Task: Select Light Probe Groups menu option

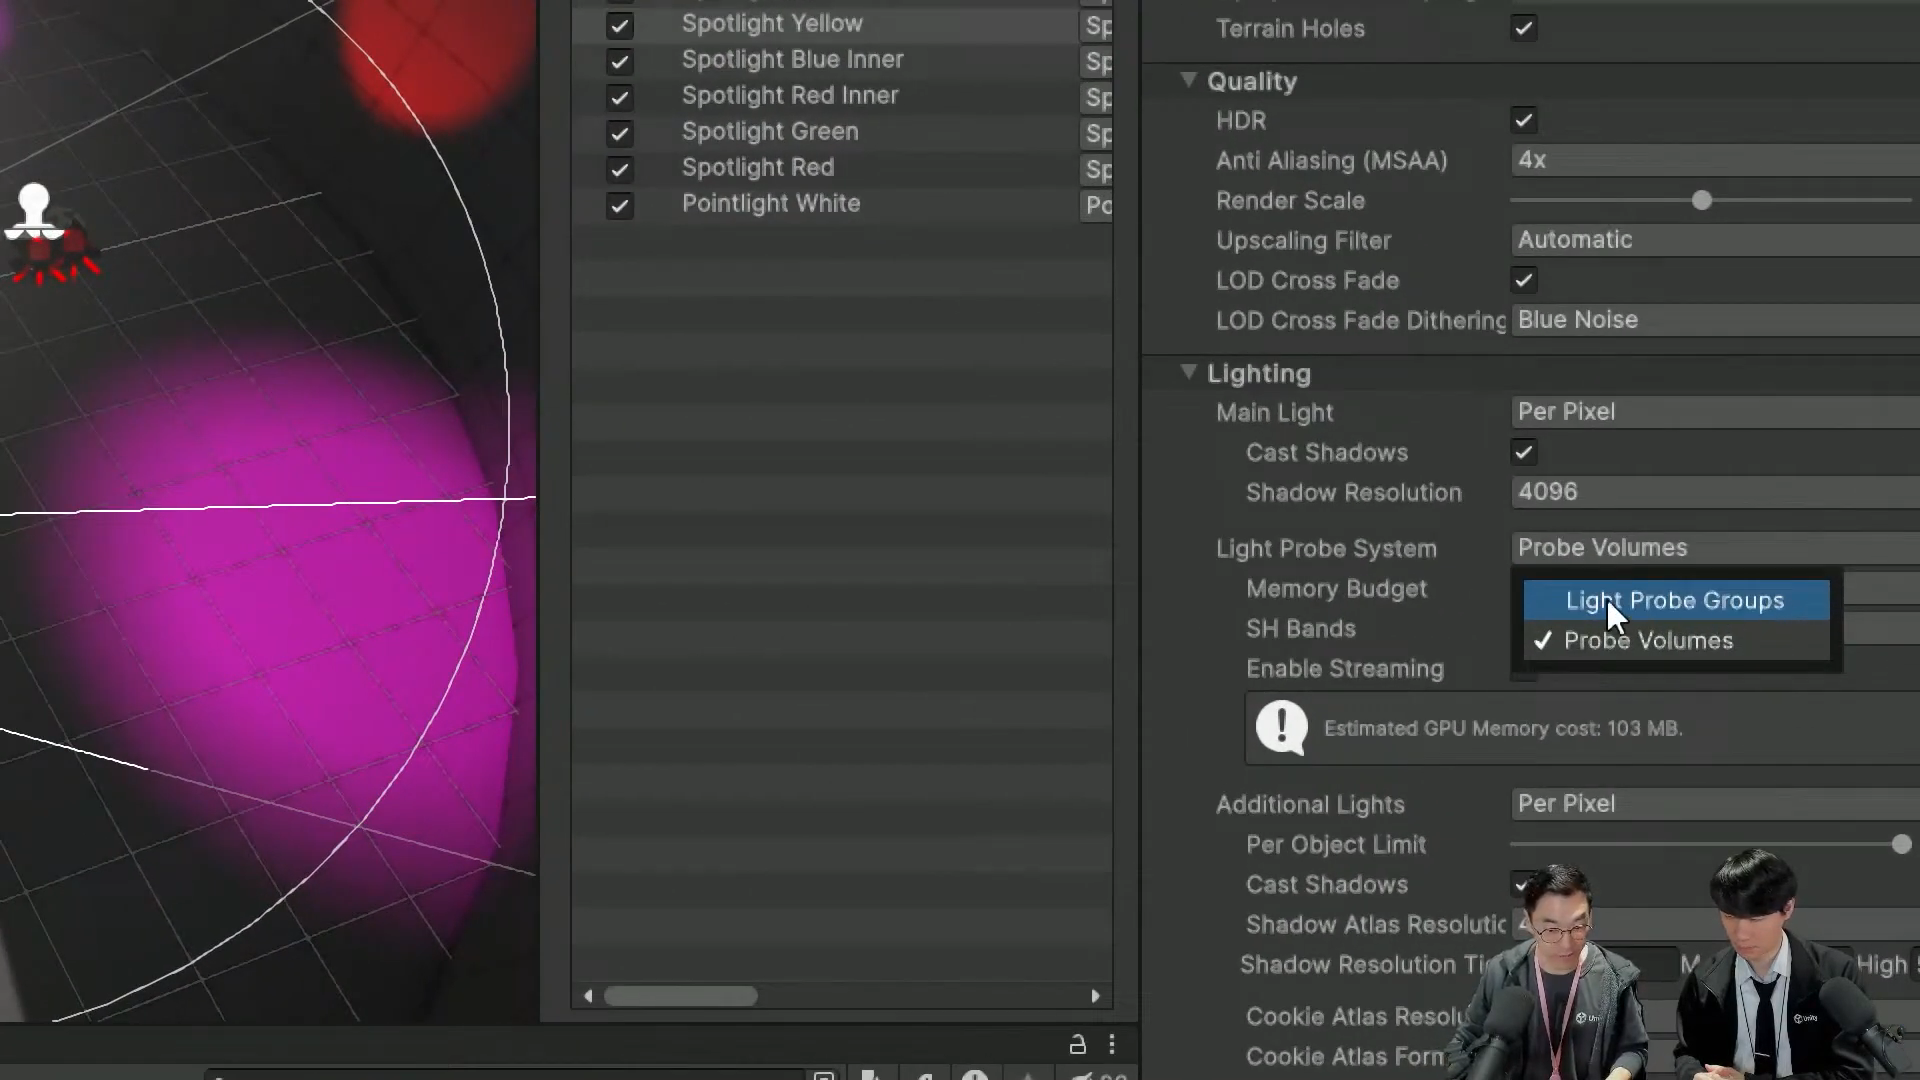Action: [1675, 600]
